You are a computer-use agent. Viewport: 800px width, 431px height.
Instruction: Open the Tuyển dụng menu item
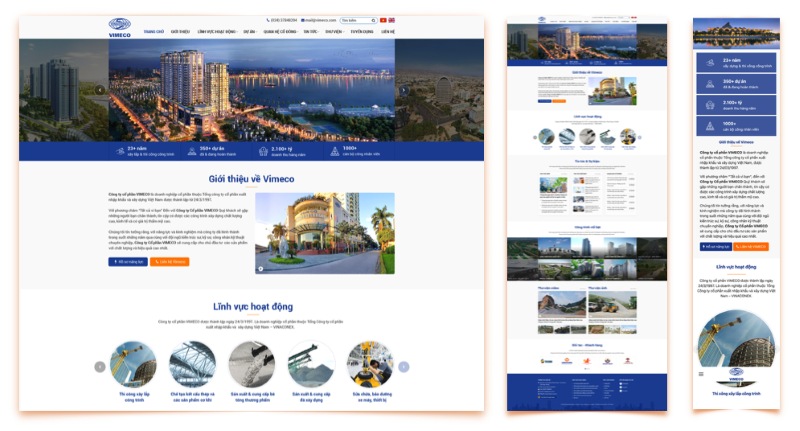tap(362, 32)
